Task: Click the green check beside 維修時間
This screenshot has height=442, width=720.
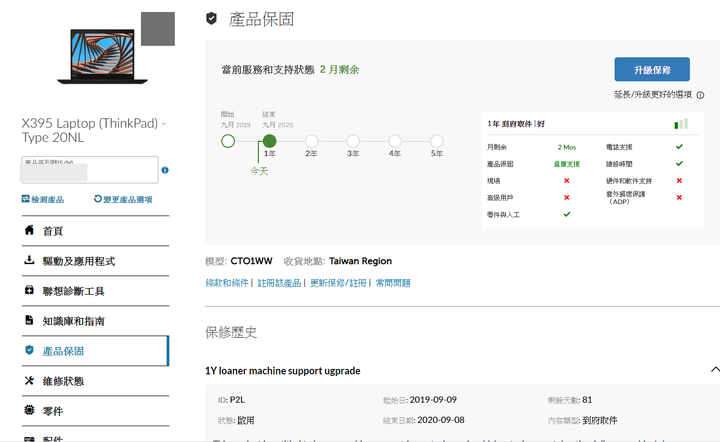Action: click(679, 163)
